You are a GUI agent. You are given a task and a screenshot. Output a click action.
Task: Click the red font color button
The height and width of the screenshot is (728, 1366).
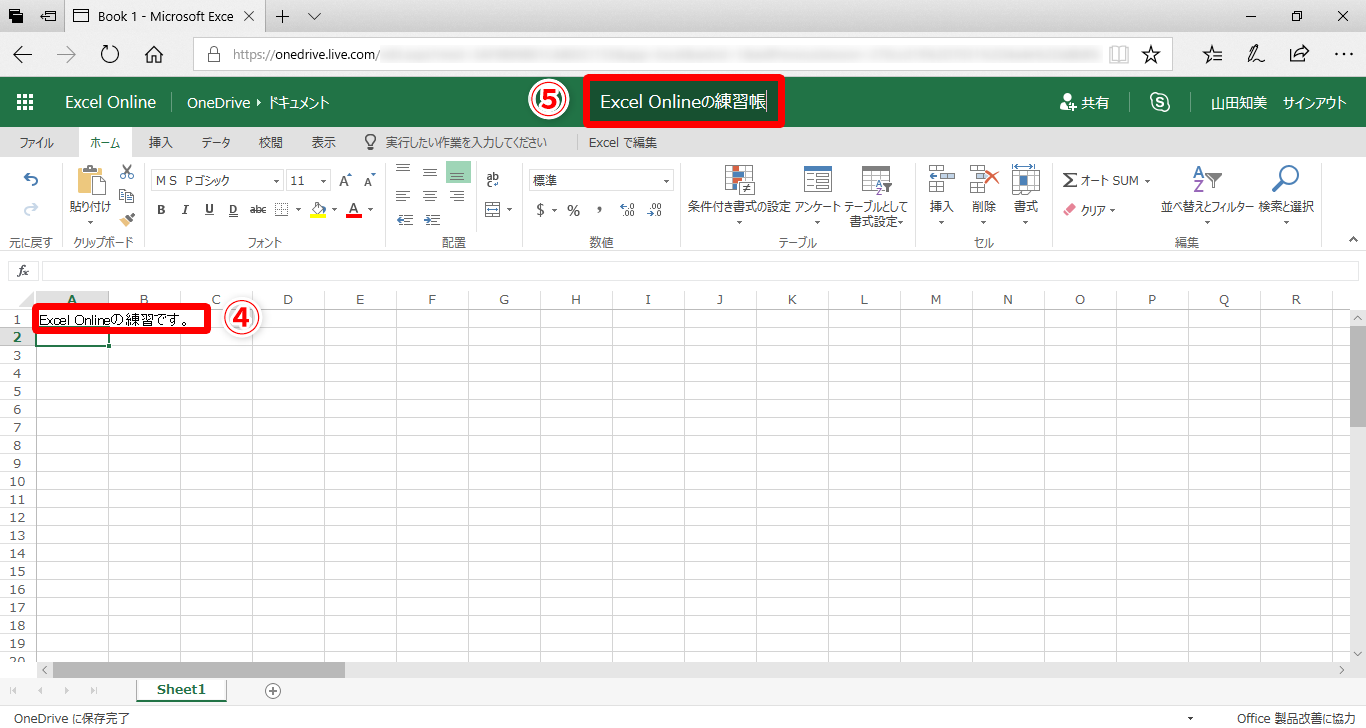[353, 210]
